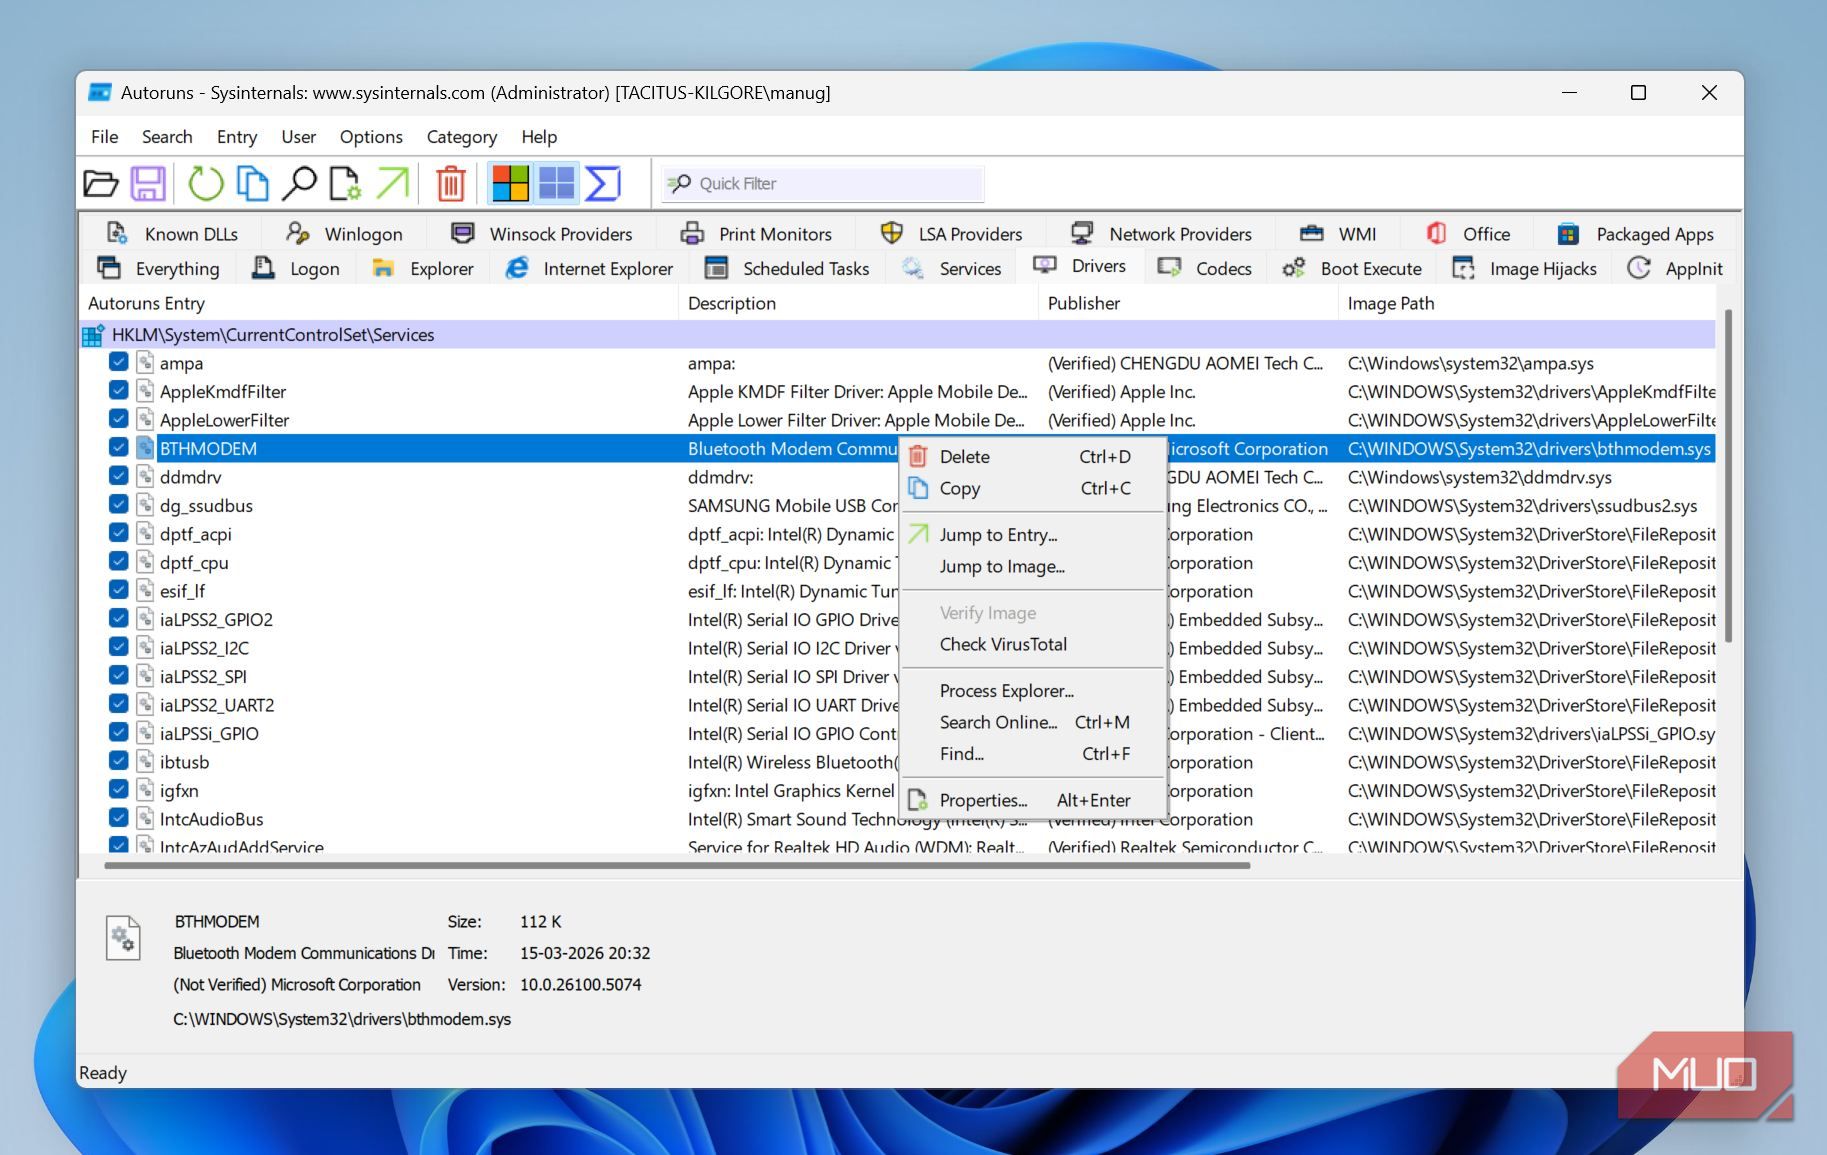Click the Find magnifier toolbar icon
Screen dimensions: 1827x1155
click(x=298, y=183)
